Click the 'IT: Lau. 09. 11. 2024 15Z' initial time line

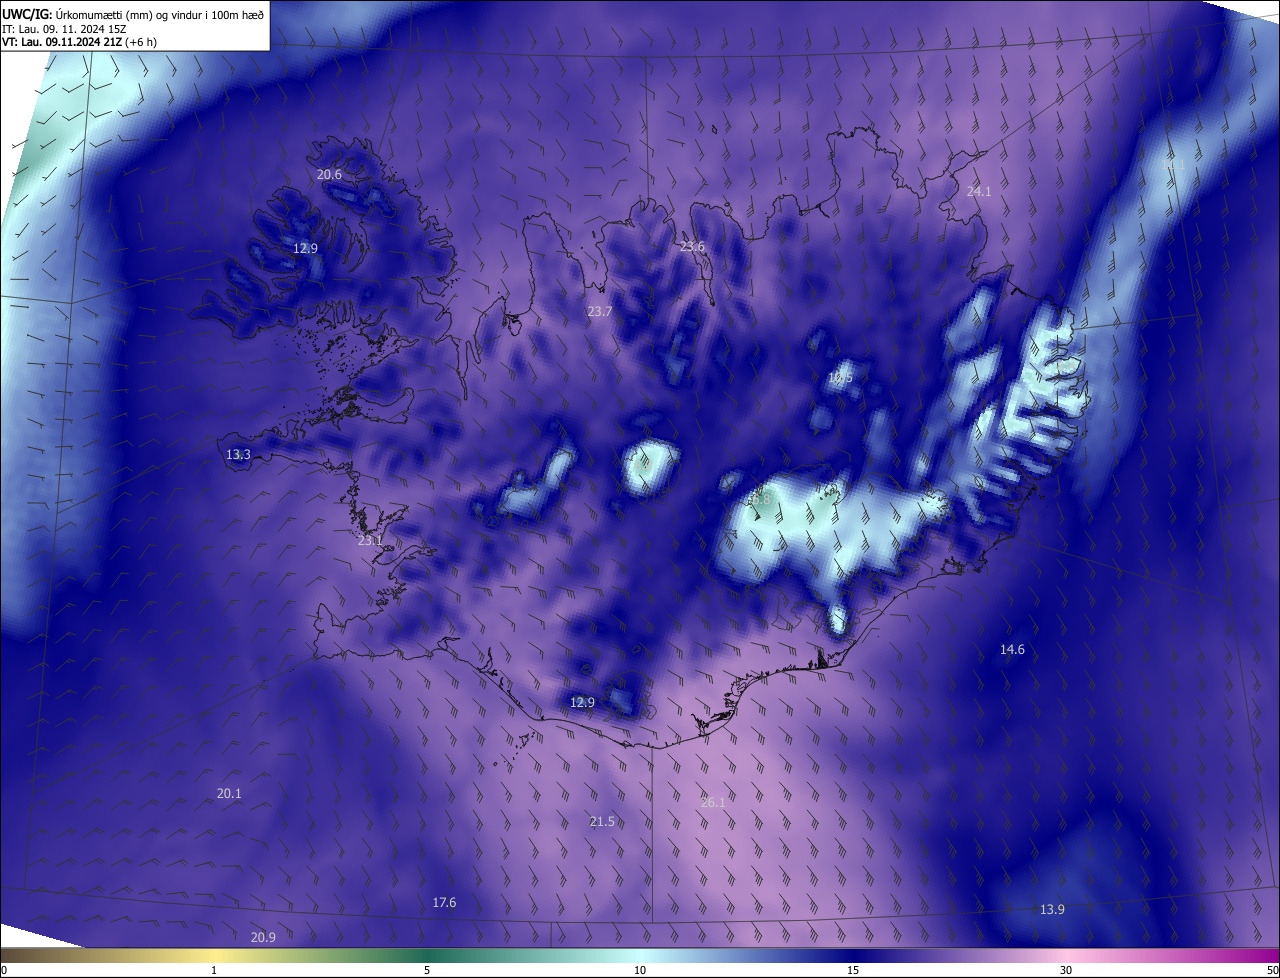(x=63, y=29)
